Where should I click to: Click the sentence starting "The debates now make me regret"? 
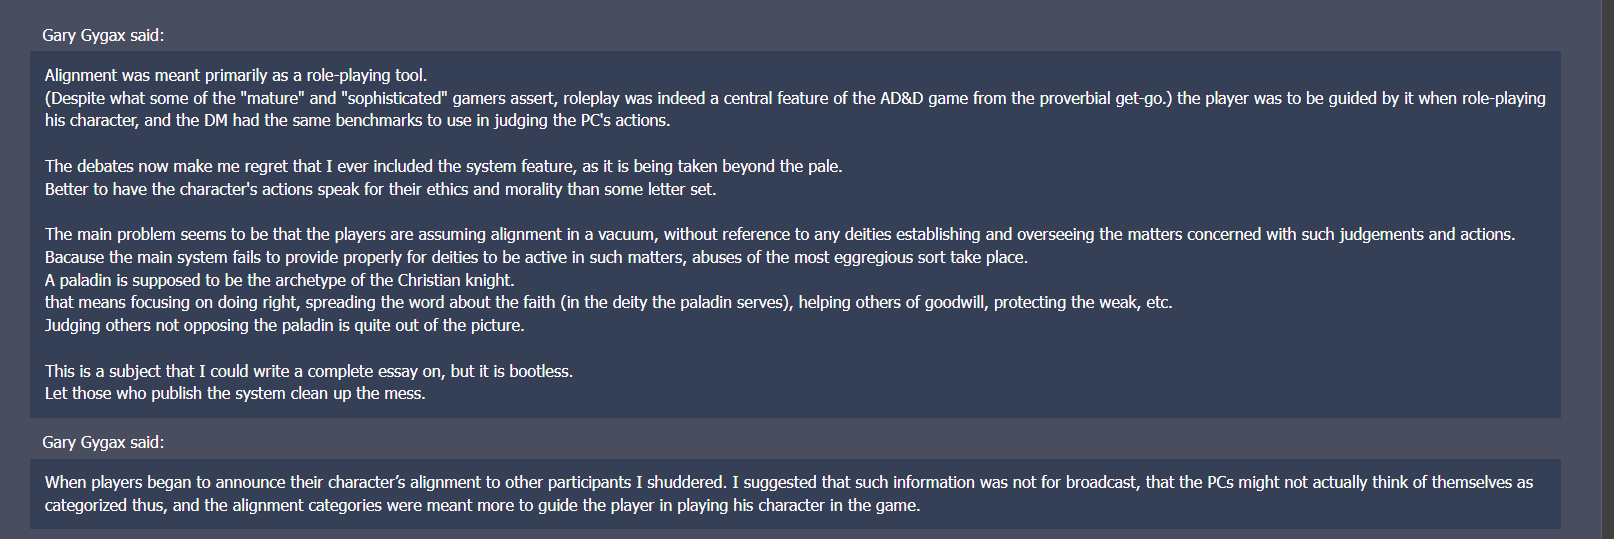pyautogui.click(x=443, y=166)
